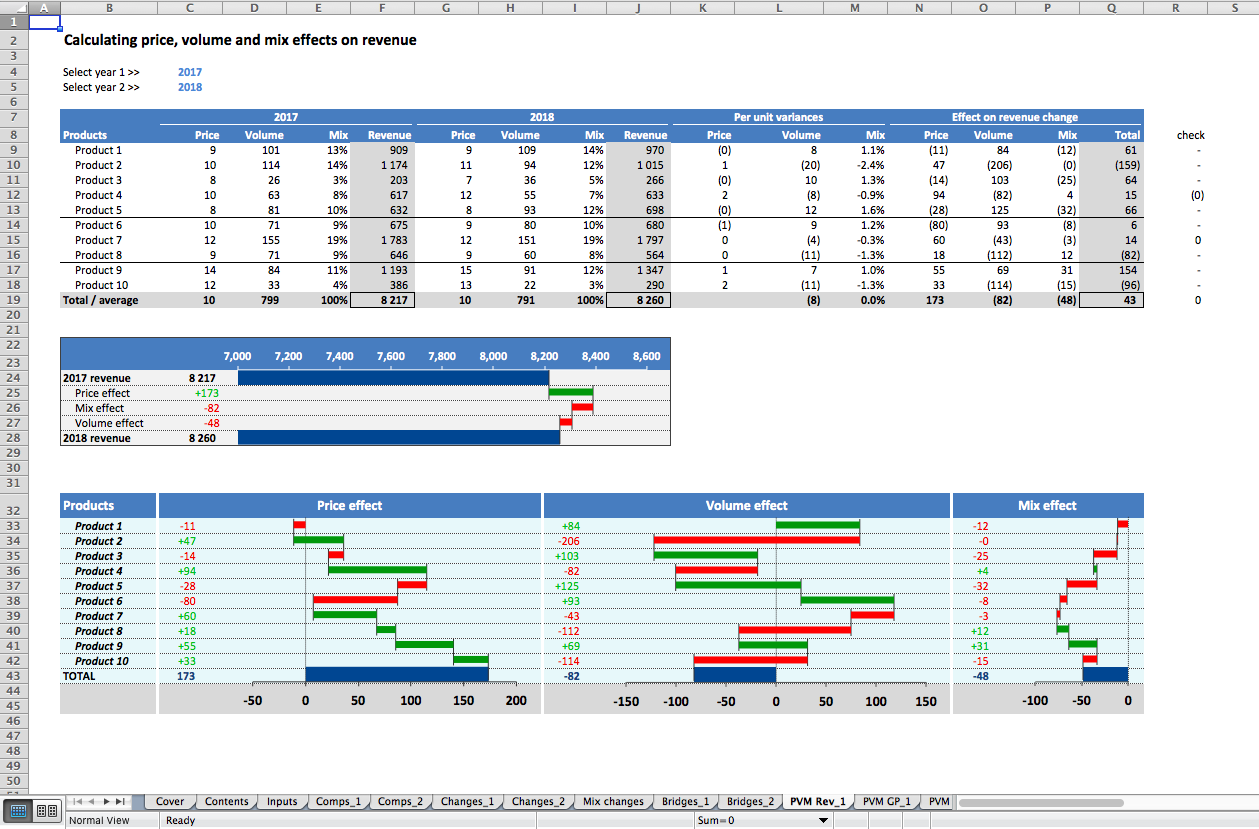1259x829 pixels.
Task: Select column header Q
Action: pos(1112,7)
